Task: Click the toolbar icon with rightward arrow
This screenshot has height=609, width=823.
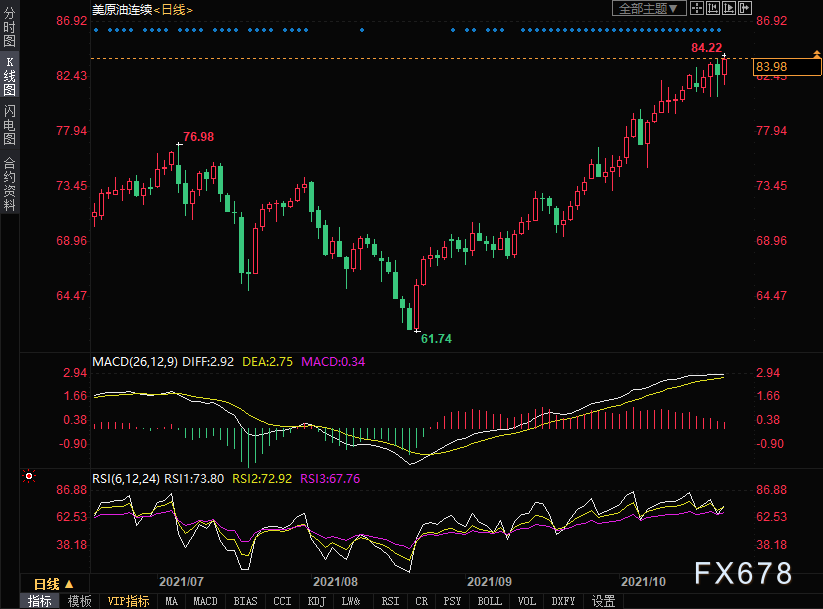Action: [745, 8]
